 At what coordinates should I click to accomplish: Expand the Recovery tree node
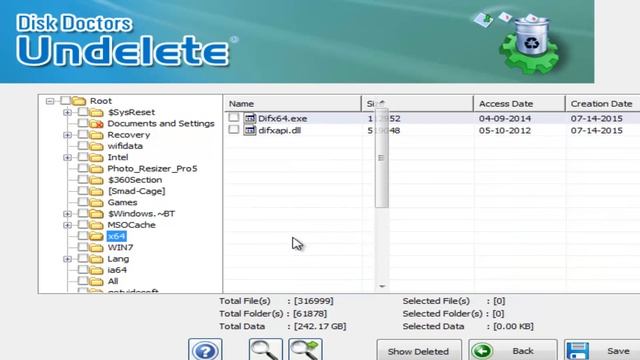coord(67,135)
